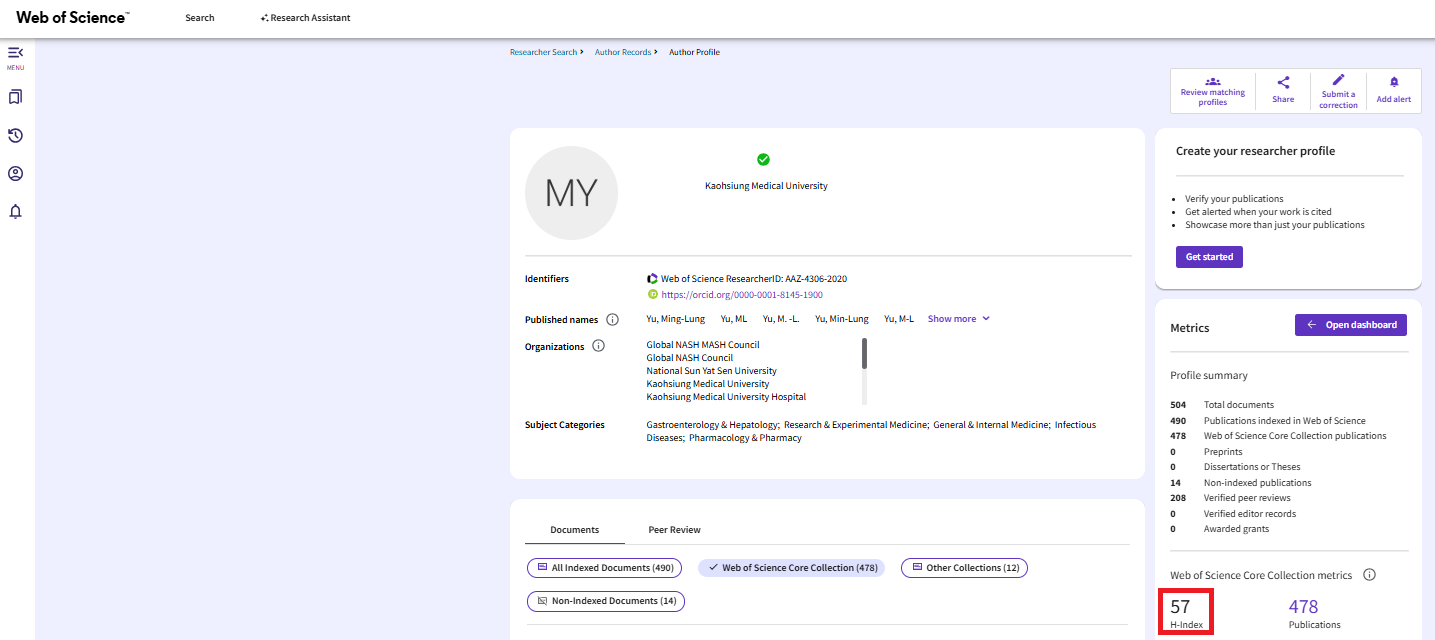This screenshot has width=1435, height=640.
Task: Click the ORCID green icon
Action: [x=653, y=295]
